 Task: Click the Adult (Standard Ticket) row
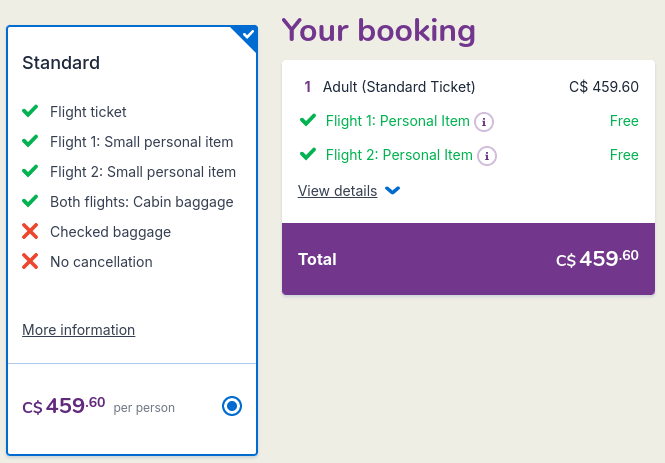399,87
